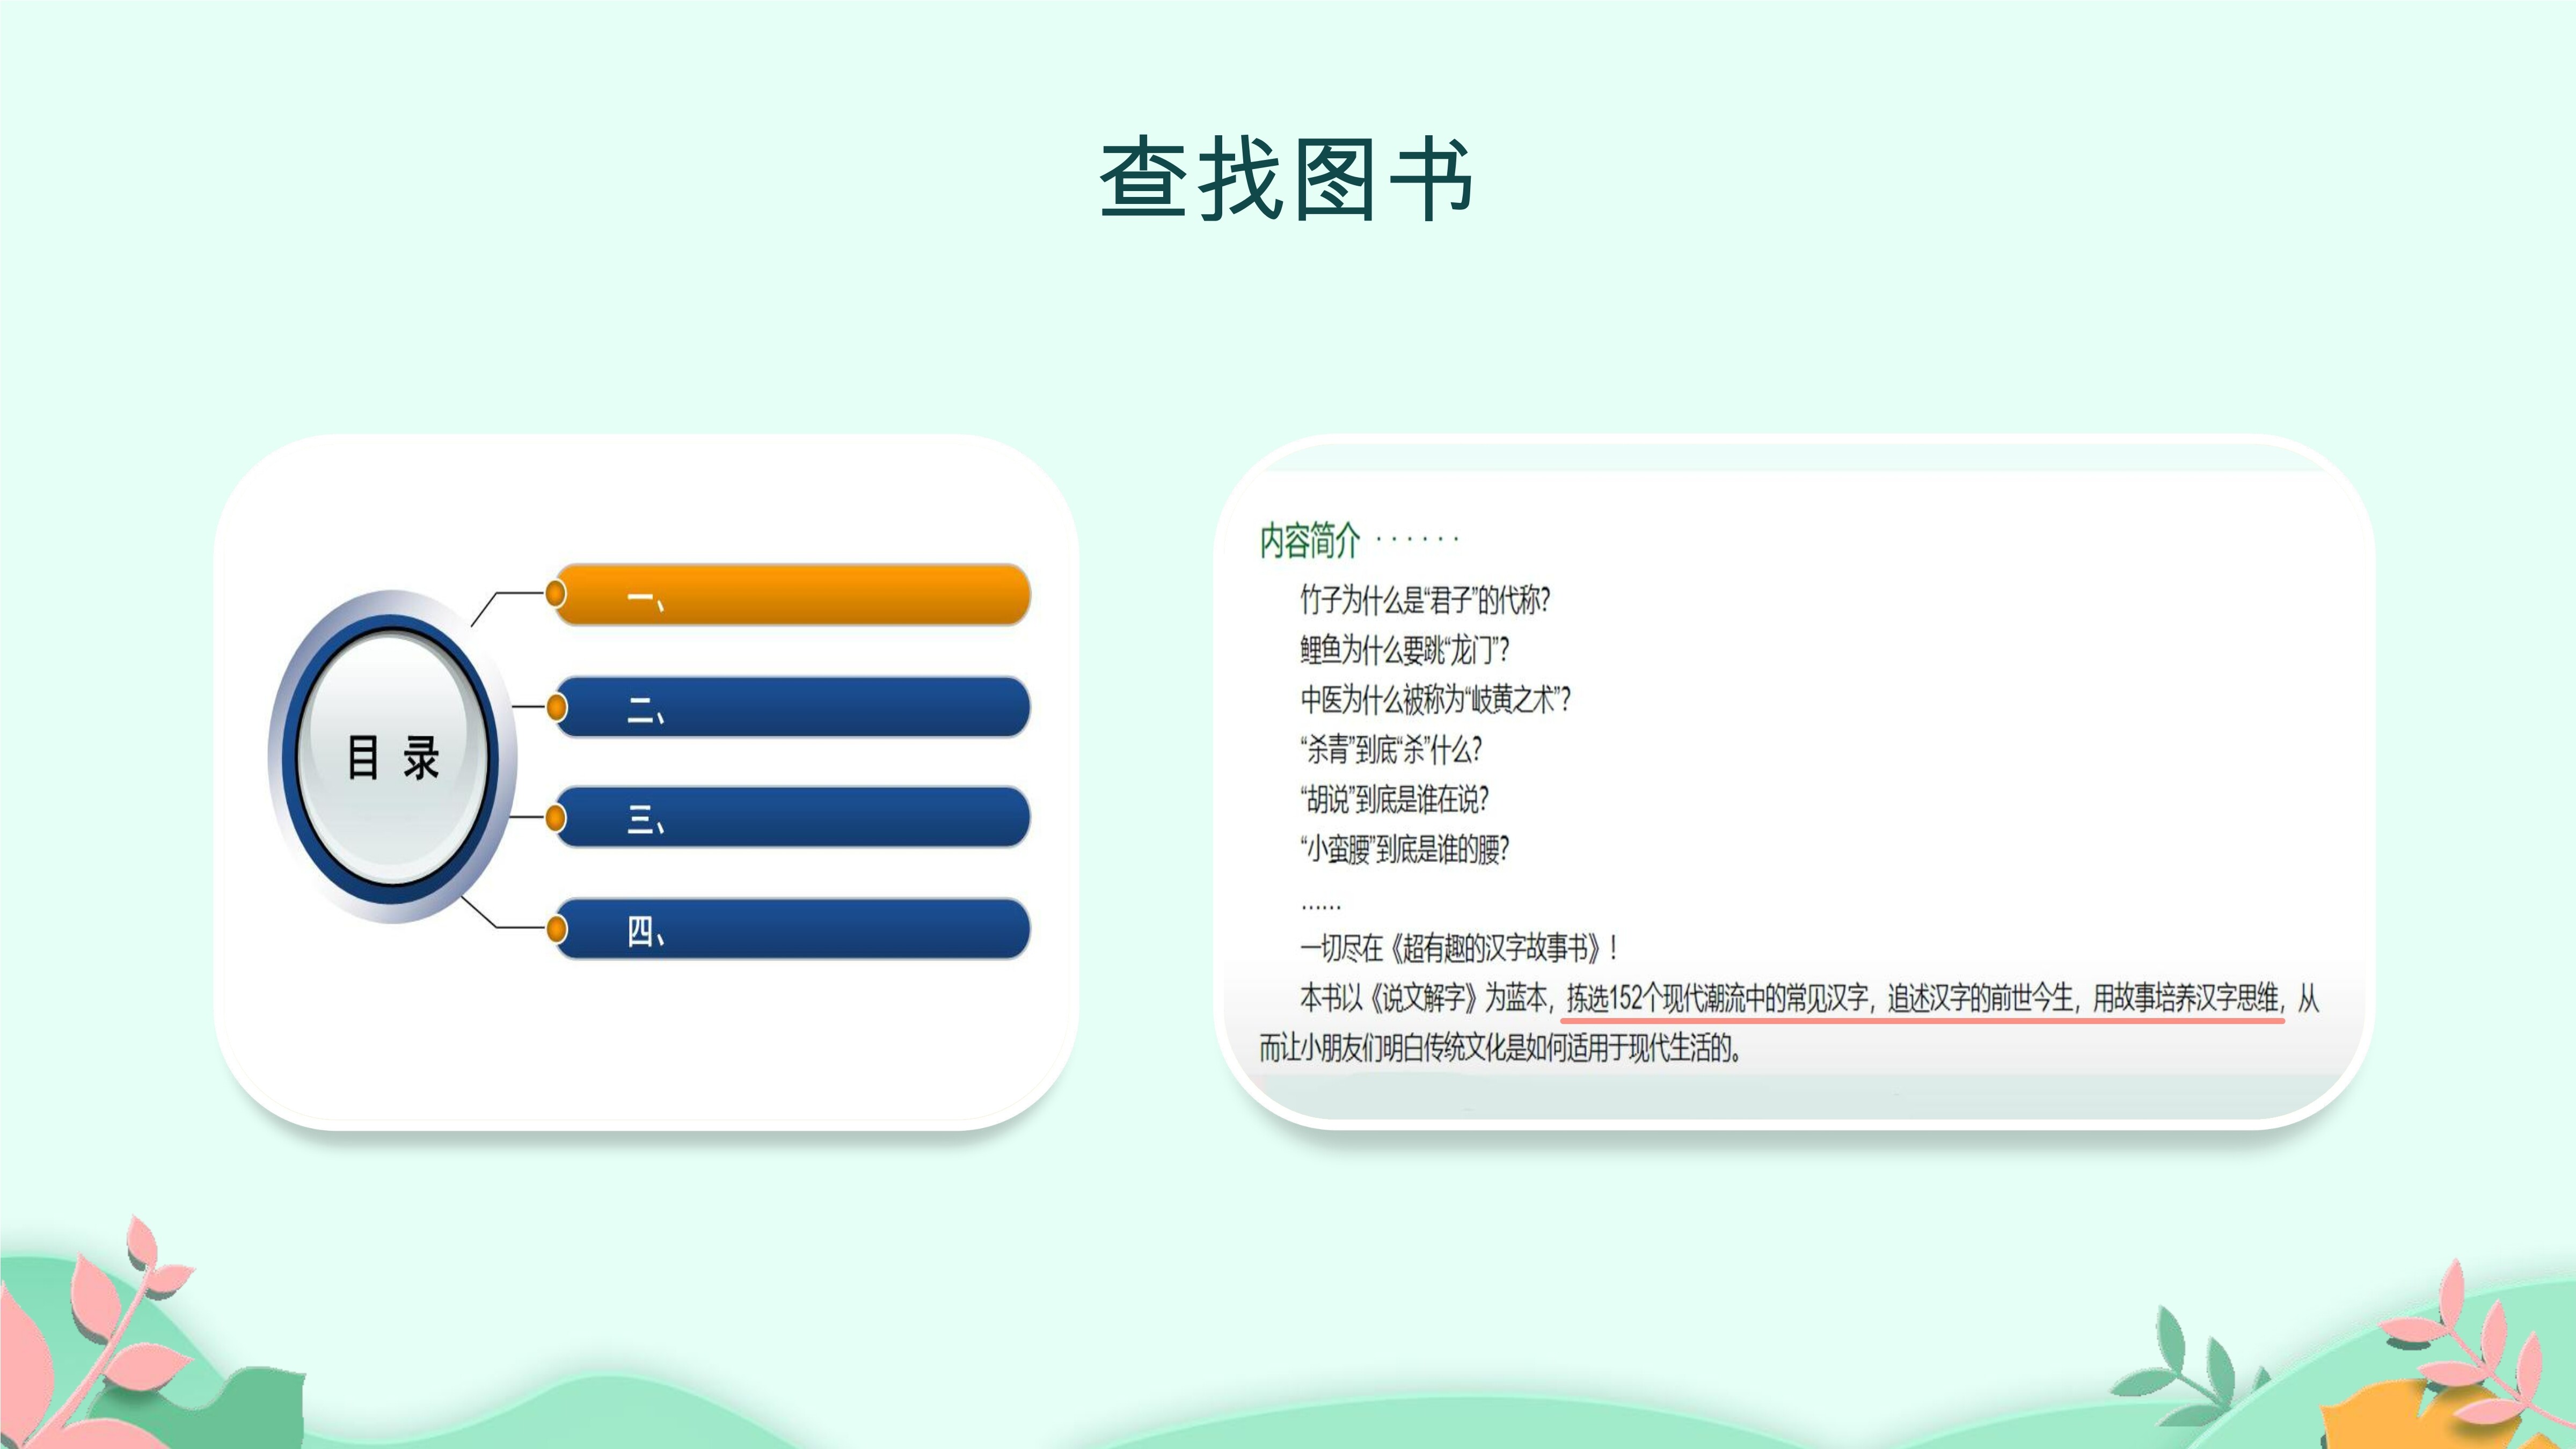The height and width of the screenshot is (1449, 2576).
Task: Click the line "杀青"到底"杀"什么?
Action: (x=1390, y=749)
